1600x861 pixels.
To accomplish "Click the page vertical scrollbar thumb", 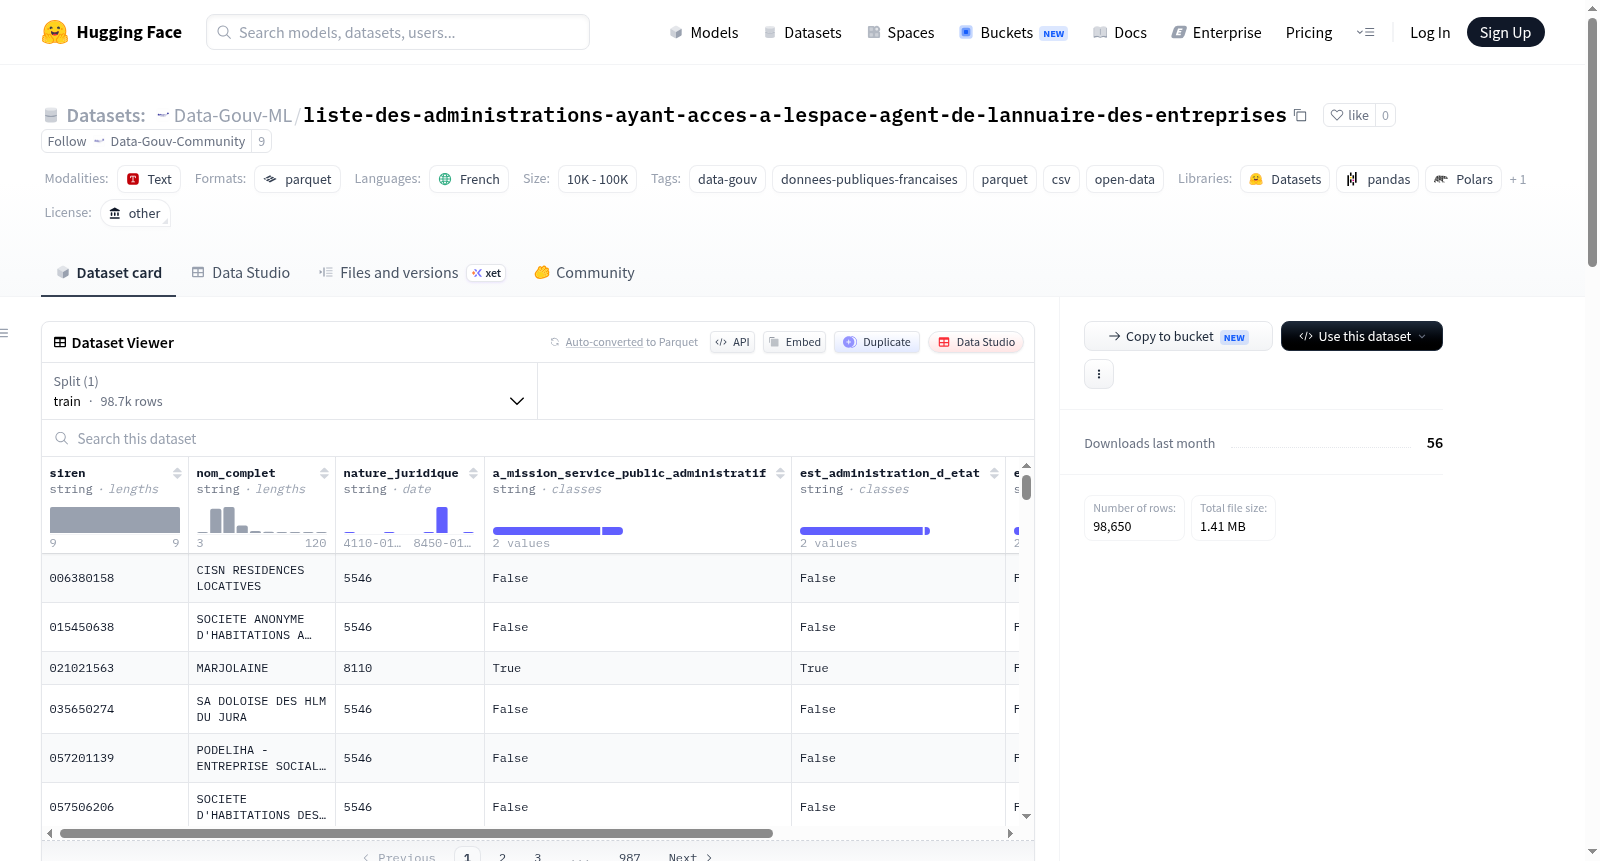I will coord(1592,140).
